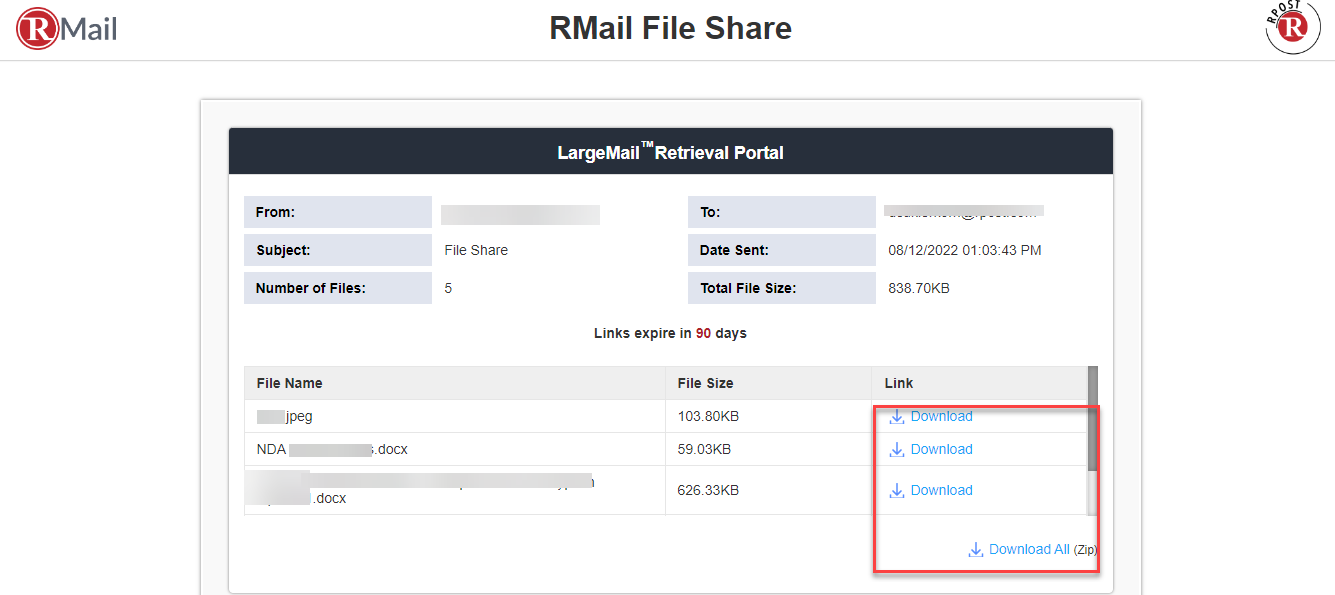Image resolution: width=1335 pixels, height=595 pixels.
Task: Click the LargeMail Retrieval Portal heading
Action: pos(670,152)
